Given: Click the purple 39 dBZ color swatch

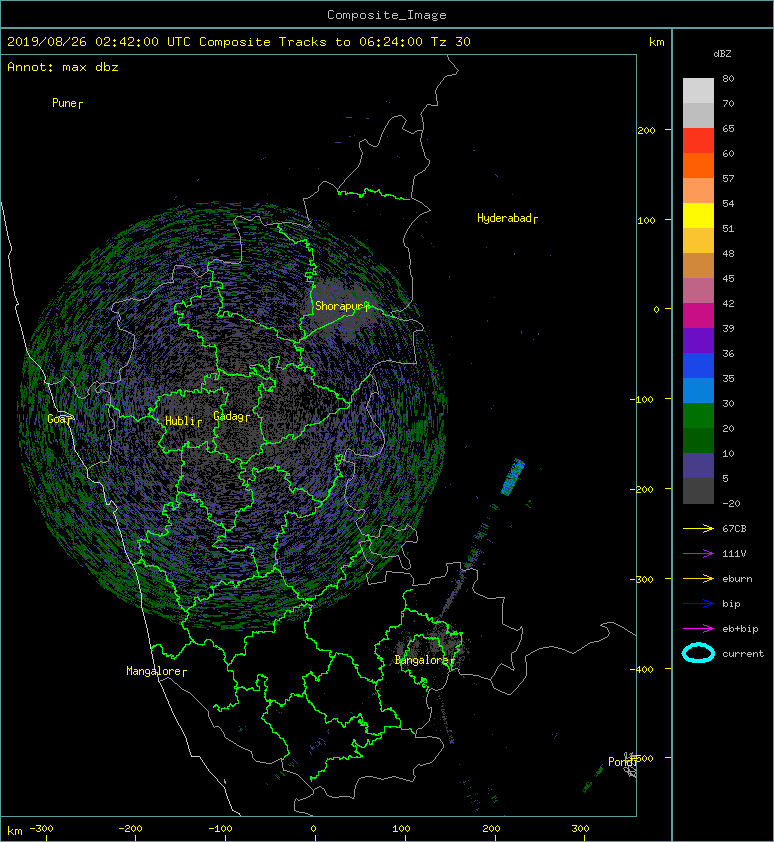Looking at the screenshot, I should pyautogui.click(x=698, y=341).
